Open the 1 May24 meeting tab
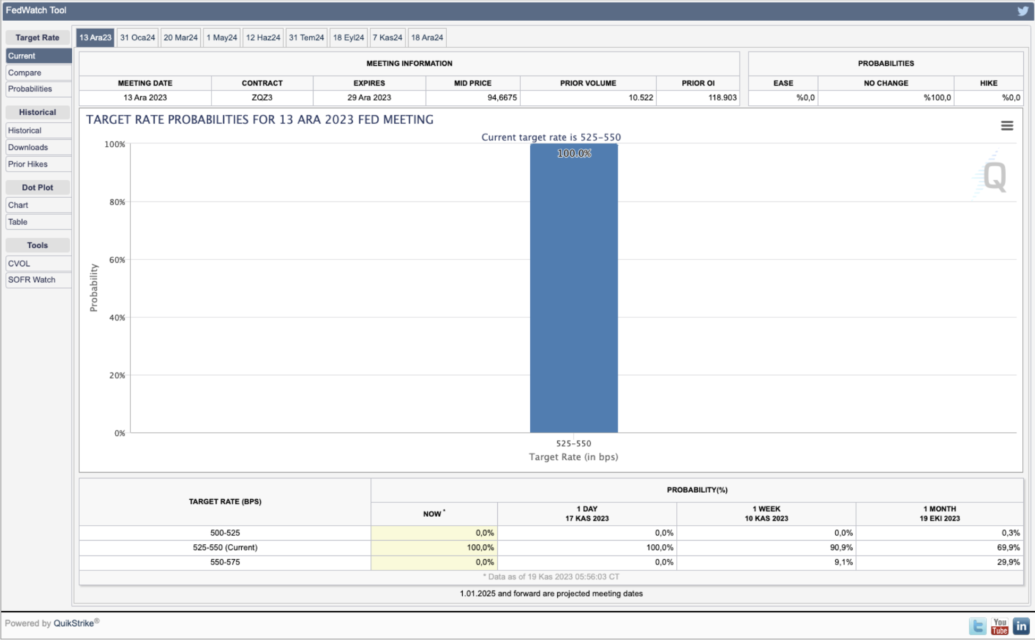This screenshot has height=640, width=1035. click(x=222, y=38)
